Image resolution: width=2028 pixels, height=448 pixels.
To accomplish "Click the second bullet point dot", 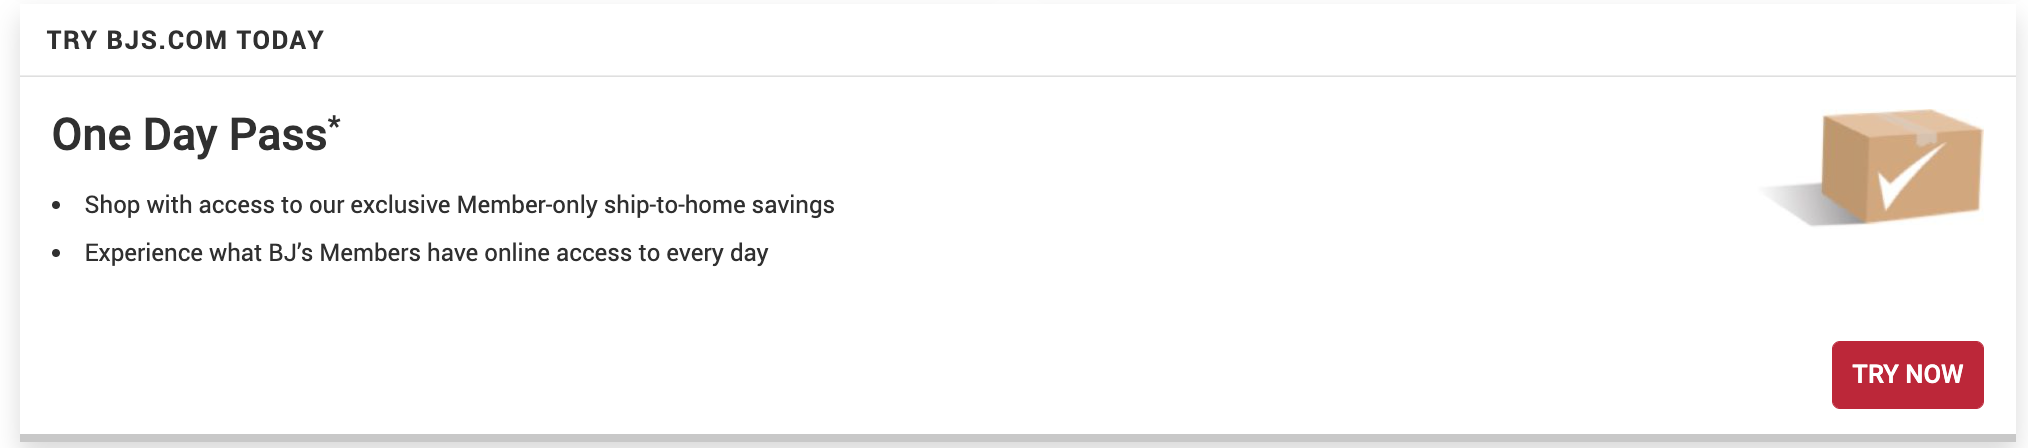I will click(57, 253).
